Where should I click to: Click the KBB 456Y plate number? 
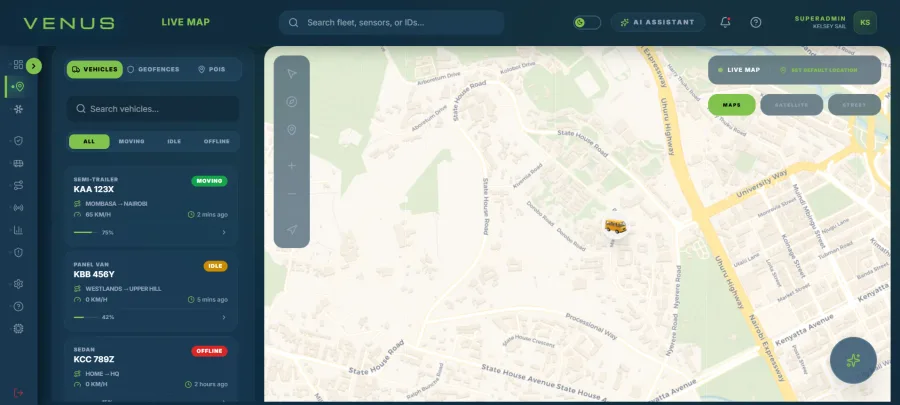coord(94,274)
